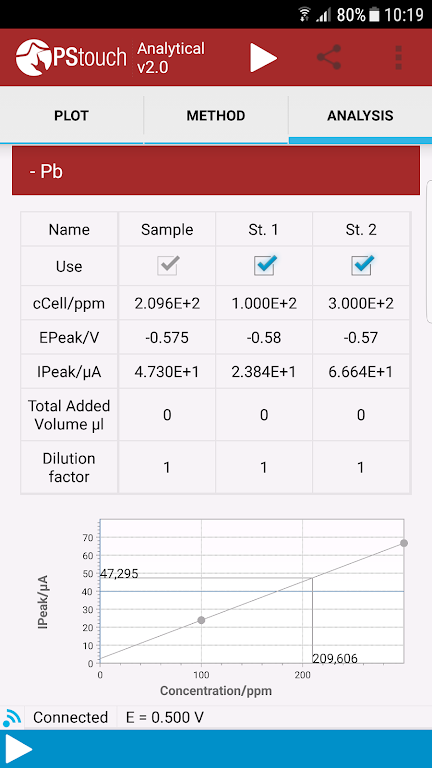
Task: Switch to the PLOT tab
Action: point(72,116)
